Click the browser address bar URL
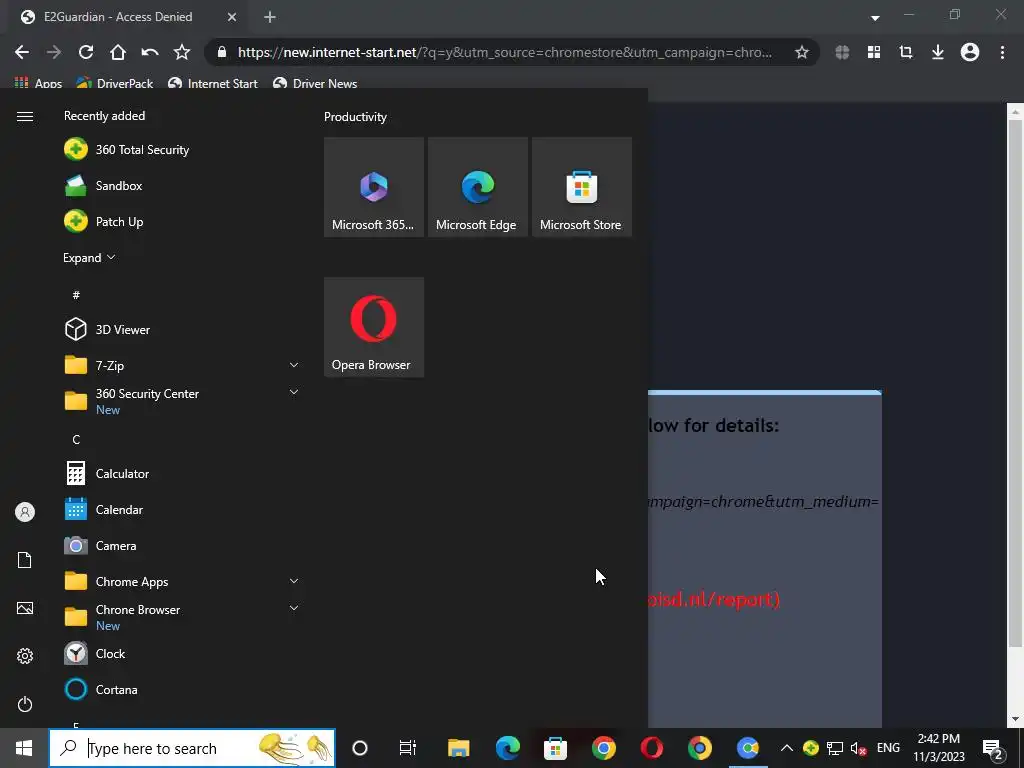Screen dimensions: 1024x768 point(504,52)
